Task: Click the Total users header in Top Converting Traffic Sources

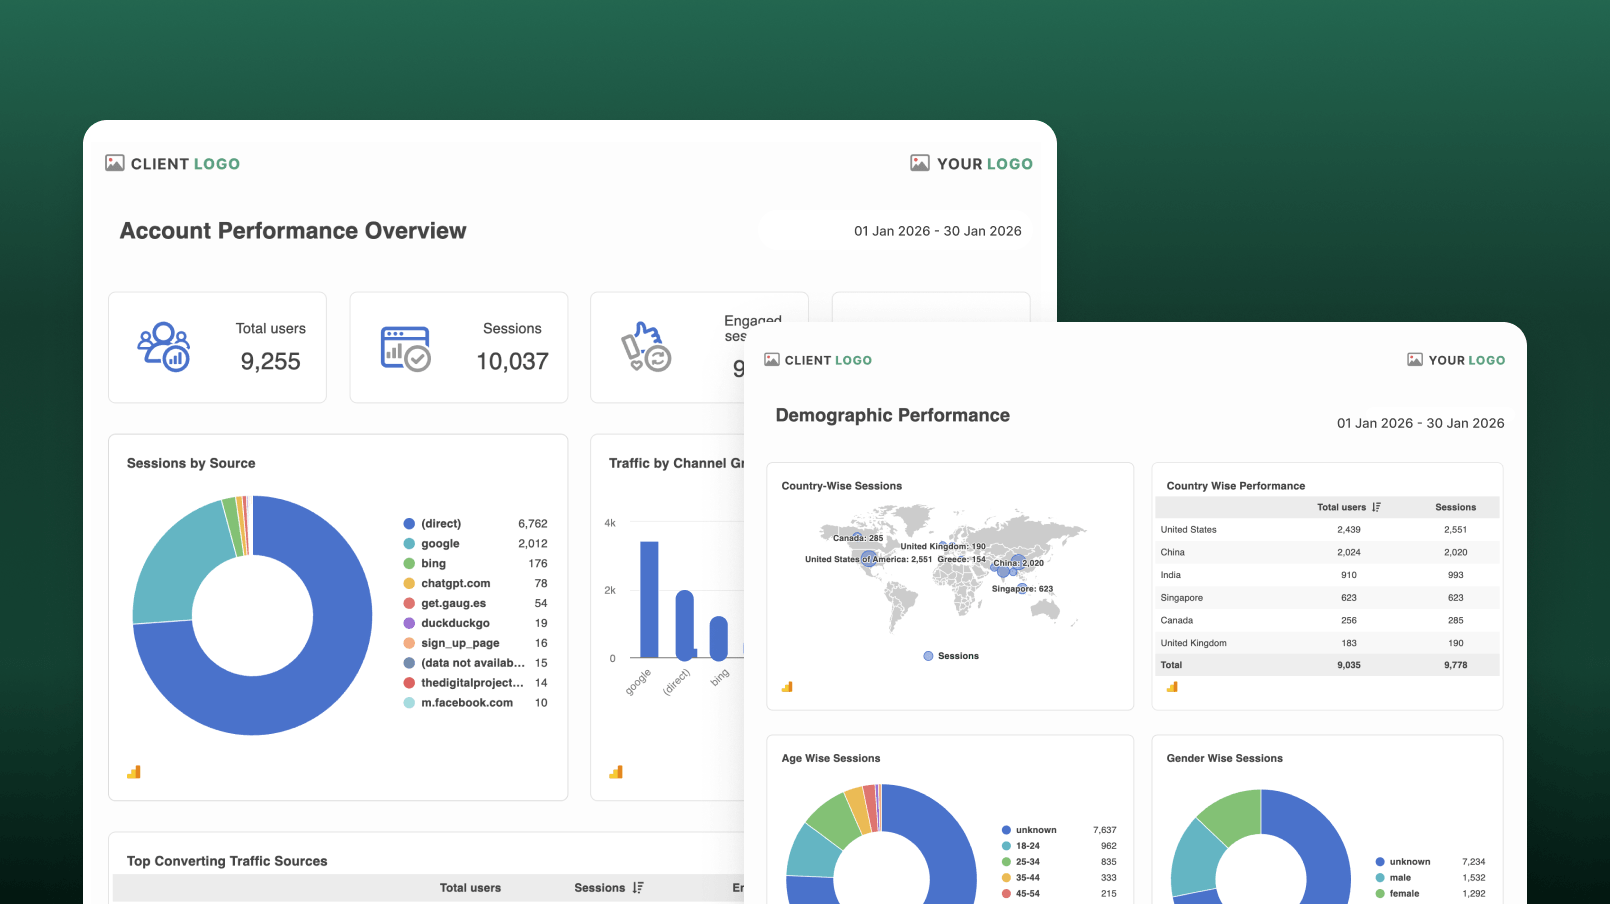Action: 470,888
